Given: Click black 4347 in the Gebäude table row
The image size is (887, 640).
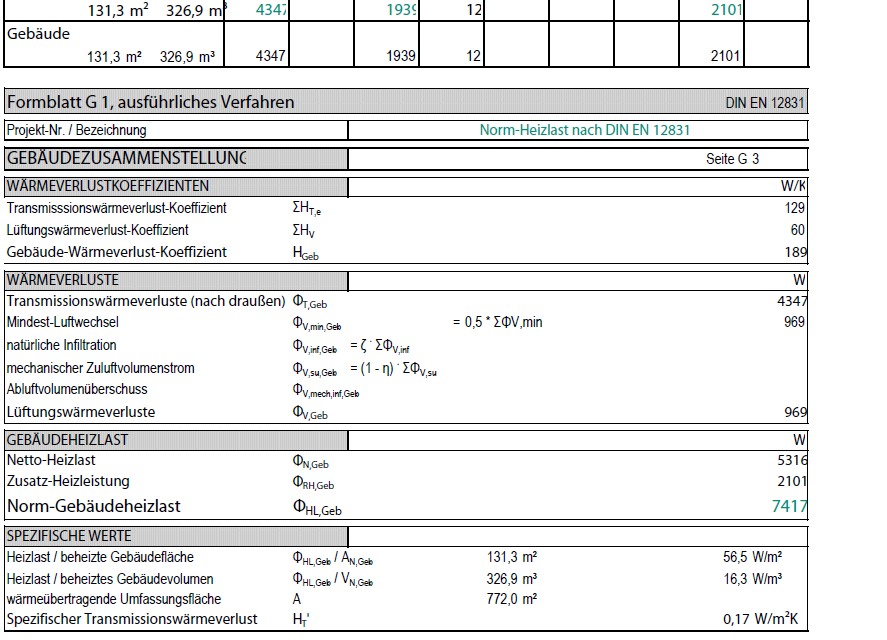Looking at the screenshot, I should 270,56.
